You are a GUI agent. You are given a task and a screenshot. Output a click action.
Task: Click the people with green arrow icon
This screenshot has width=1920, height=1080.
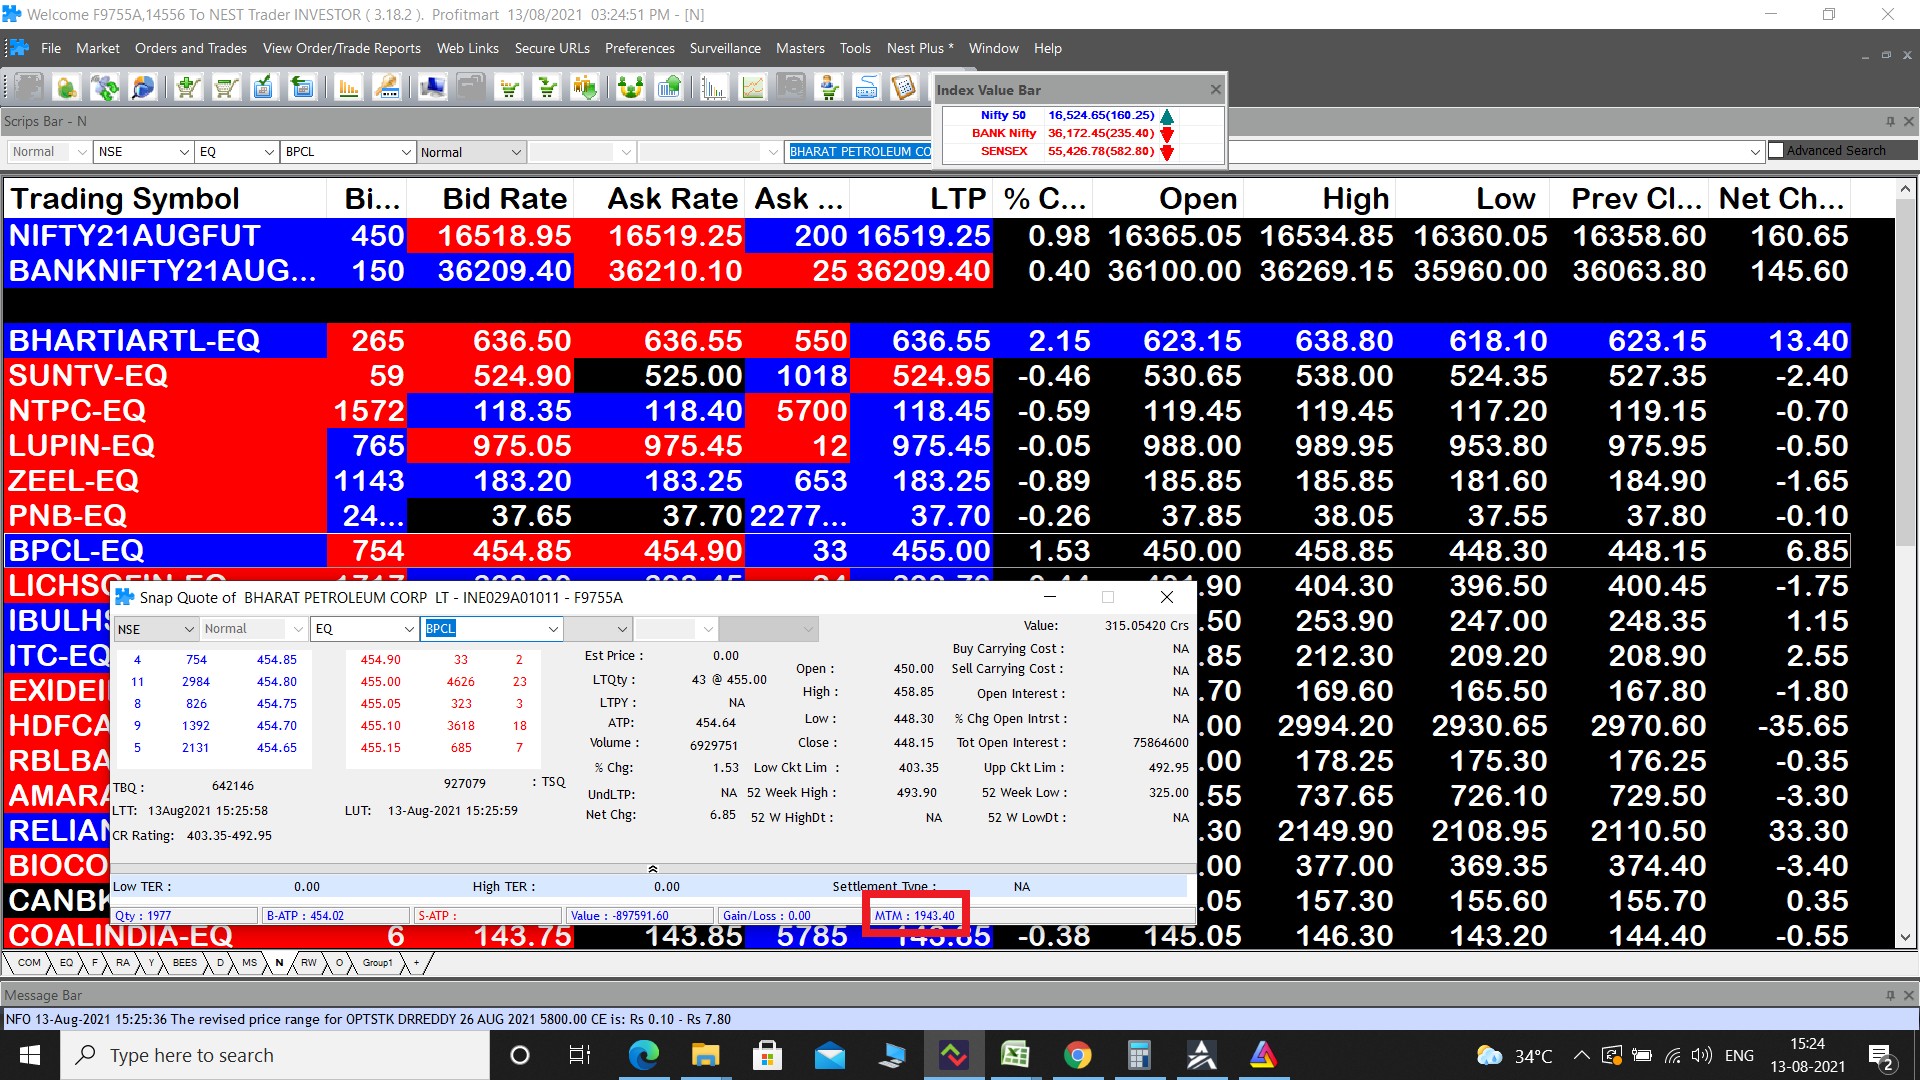click(x=585, y=88)
